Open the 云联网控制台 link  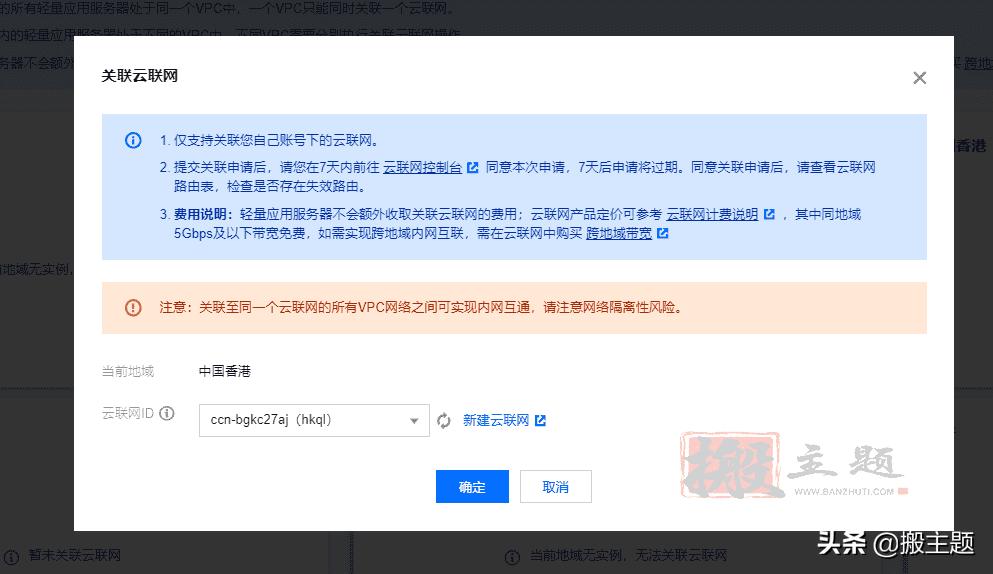click(422, 167)
